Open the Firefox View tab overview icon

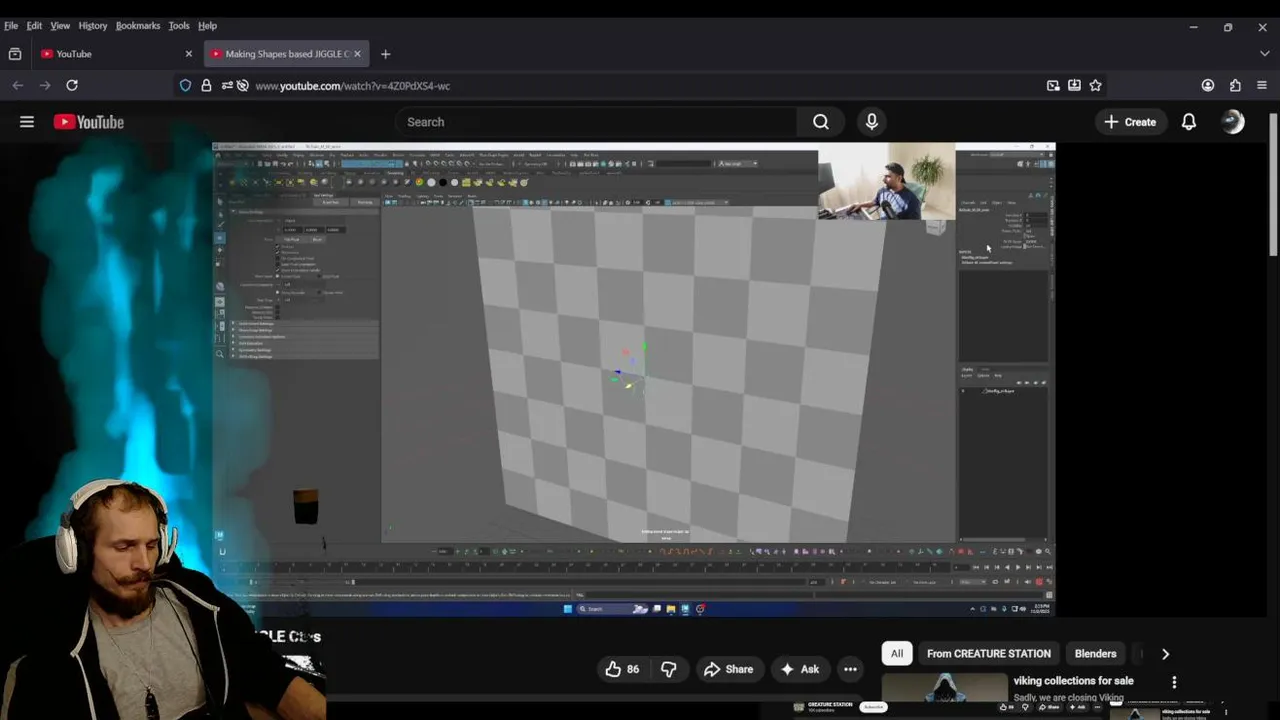(x=15, y=54)
